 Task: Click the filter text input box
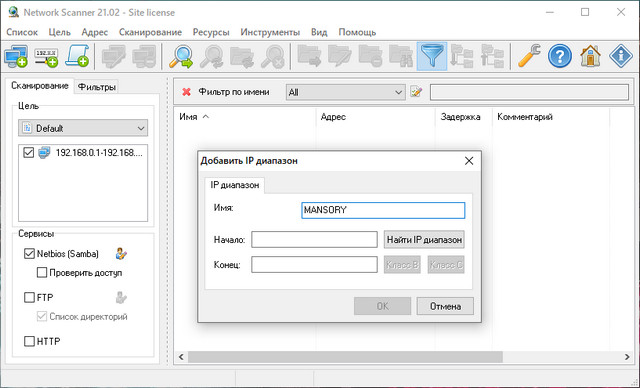(529, 92)
